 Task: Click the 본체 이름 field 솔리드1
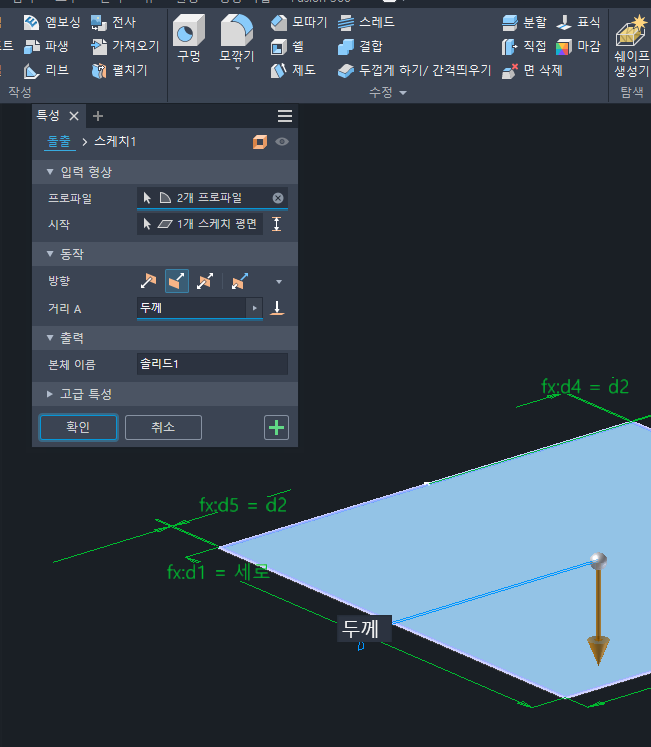point(212,364)
